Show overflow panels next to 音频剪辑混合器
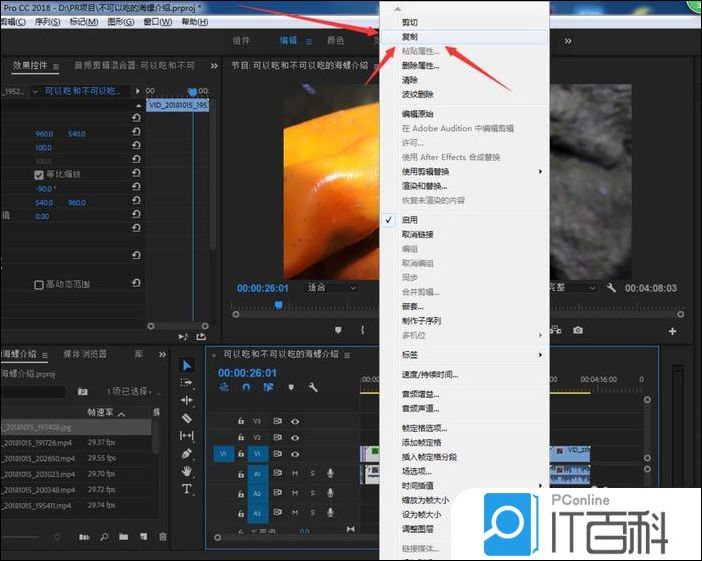The image size is (702, 561). click(214, 66)
